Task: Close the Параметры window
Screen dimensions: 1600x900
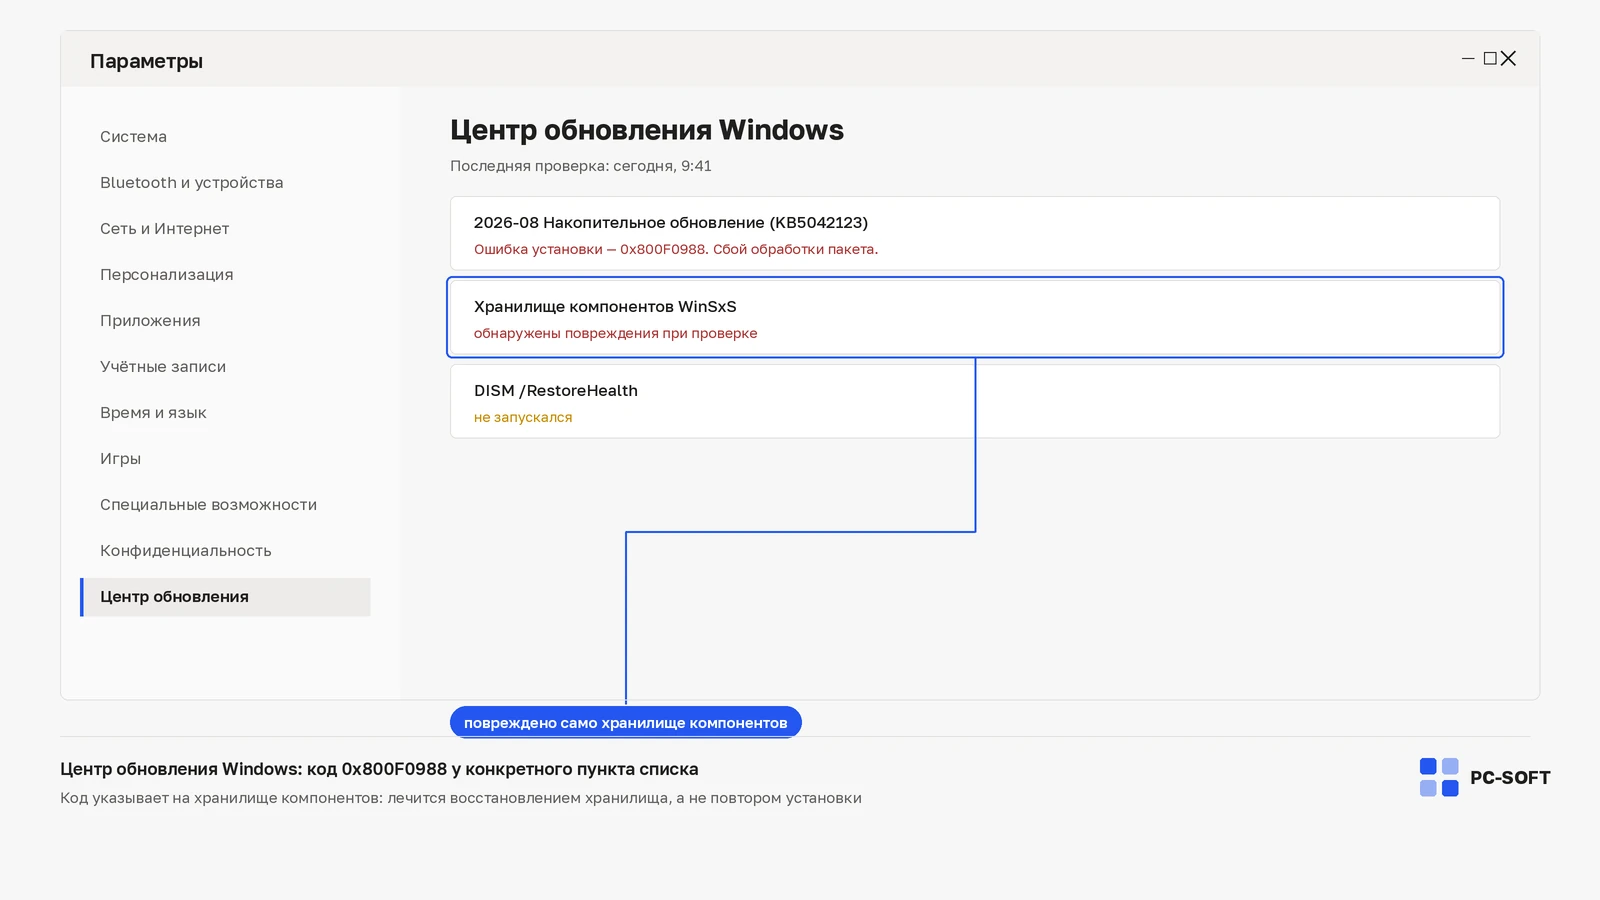Action: click(x=1508, y=59)
